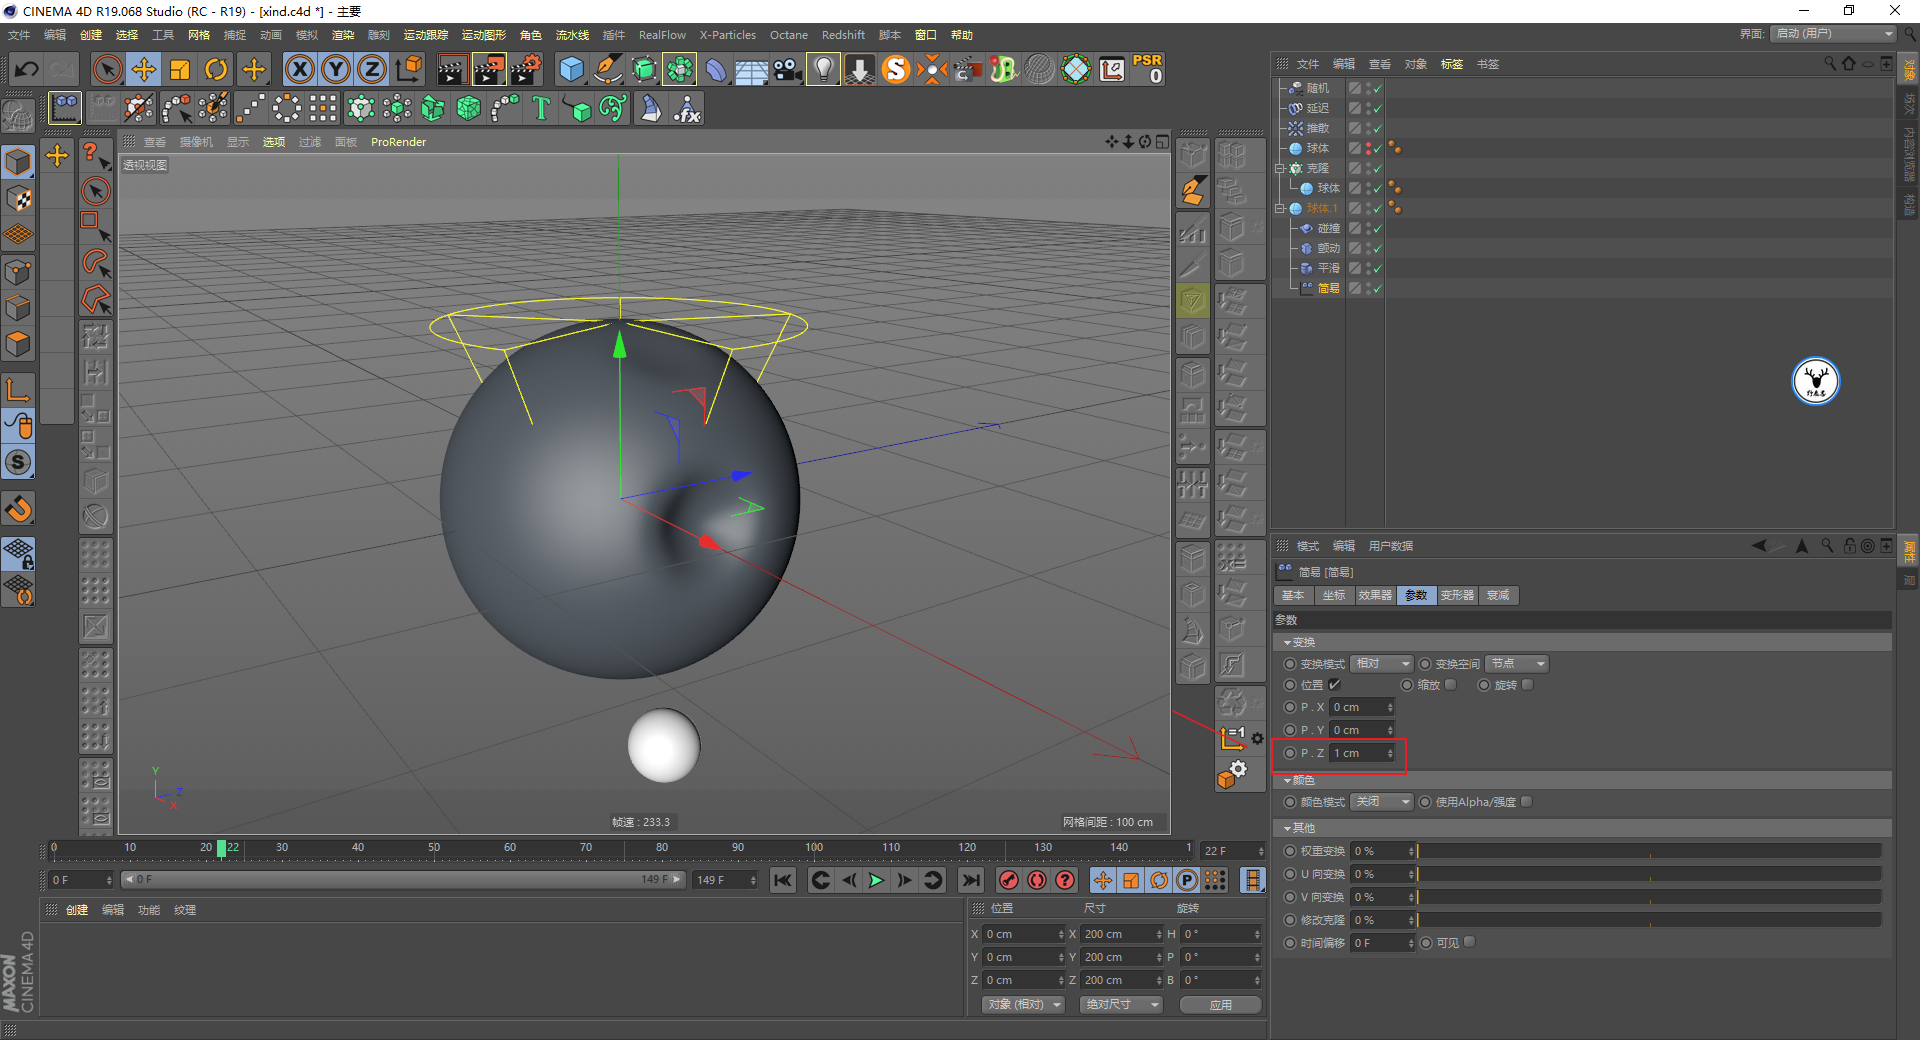Screen dimensions: 1920x1040
Task: Collapse the 克隆 tree node
Action: [1279, 168]
